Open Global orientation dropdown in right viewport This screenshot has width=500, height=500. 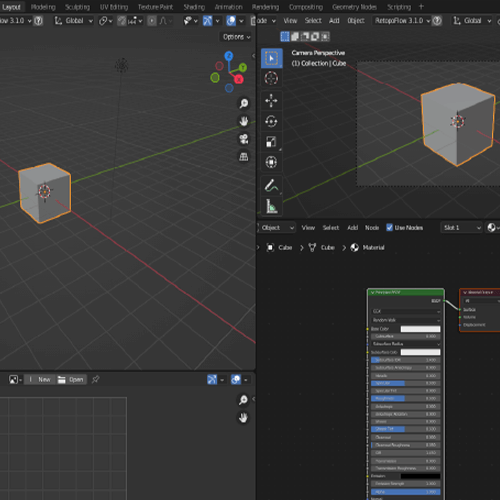point(472,21)
